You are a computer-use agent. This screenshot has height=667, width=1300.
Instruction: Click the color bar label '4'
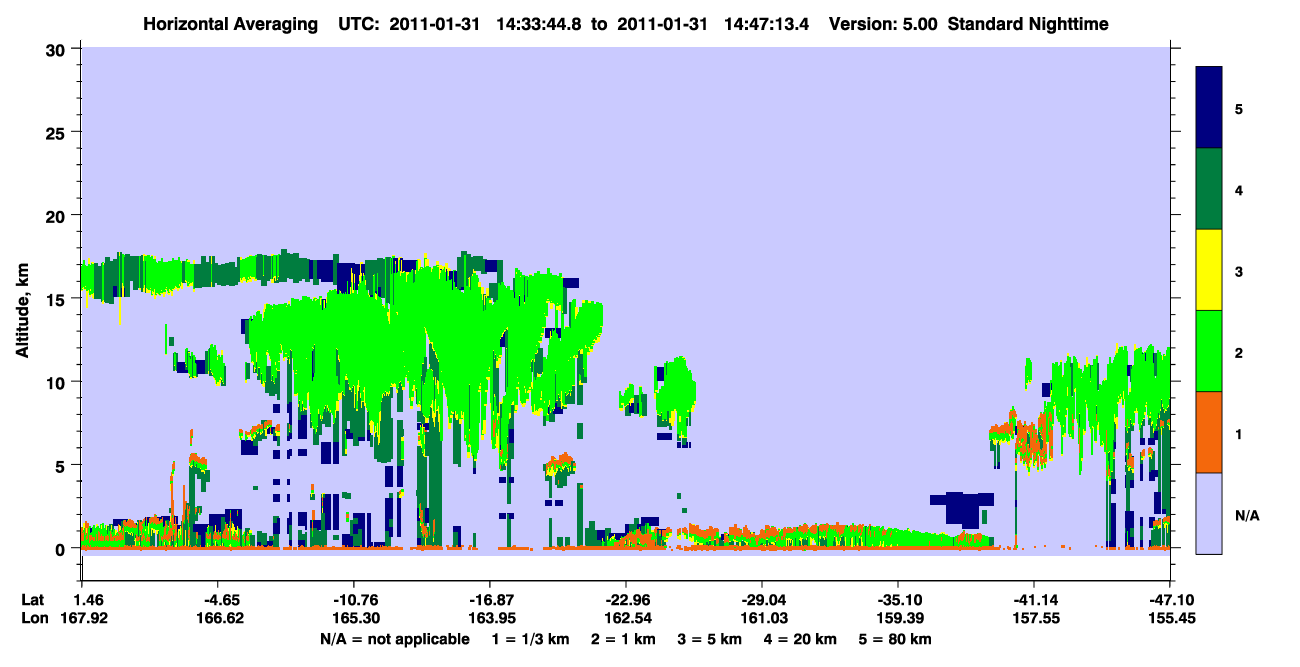pos(1239,189)
